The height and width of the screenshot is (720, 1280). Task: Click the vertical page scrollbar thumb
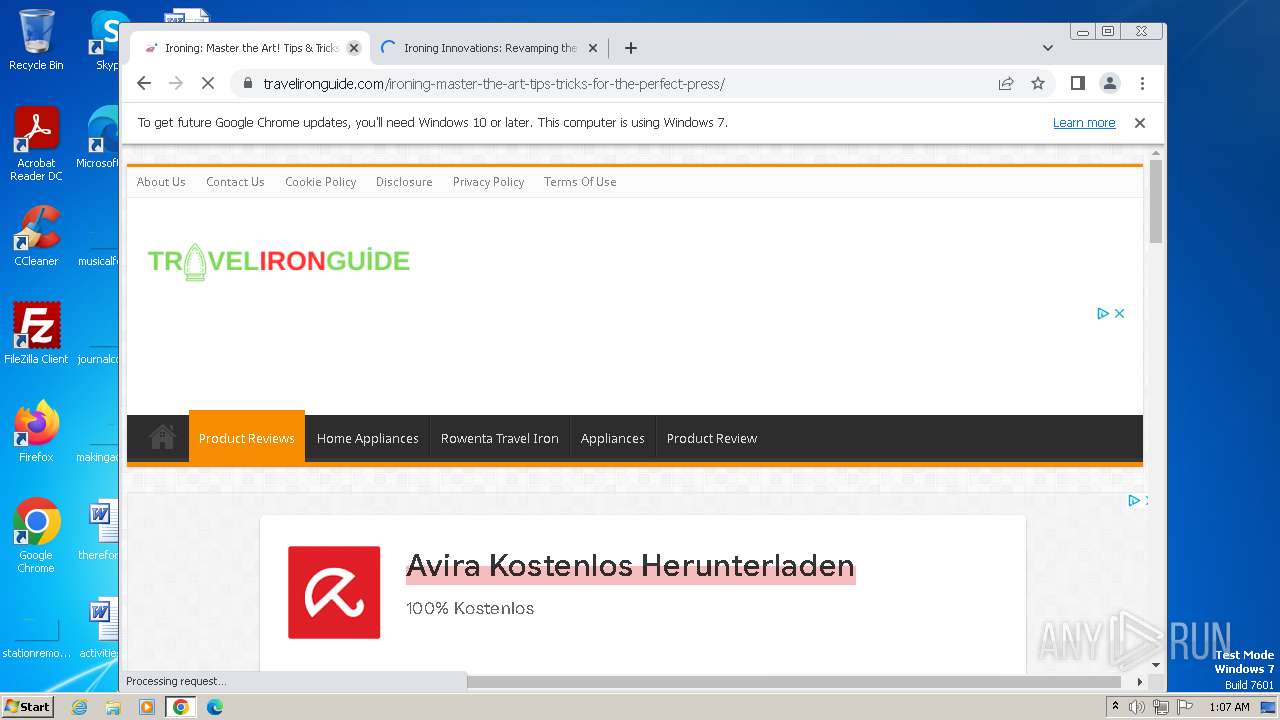[1156, 200]
